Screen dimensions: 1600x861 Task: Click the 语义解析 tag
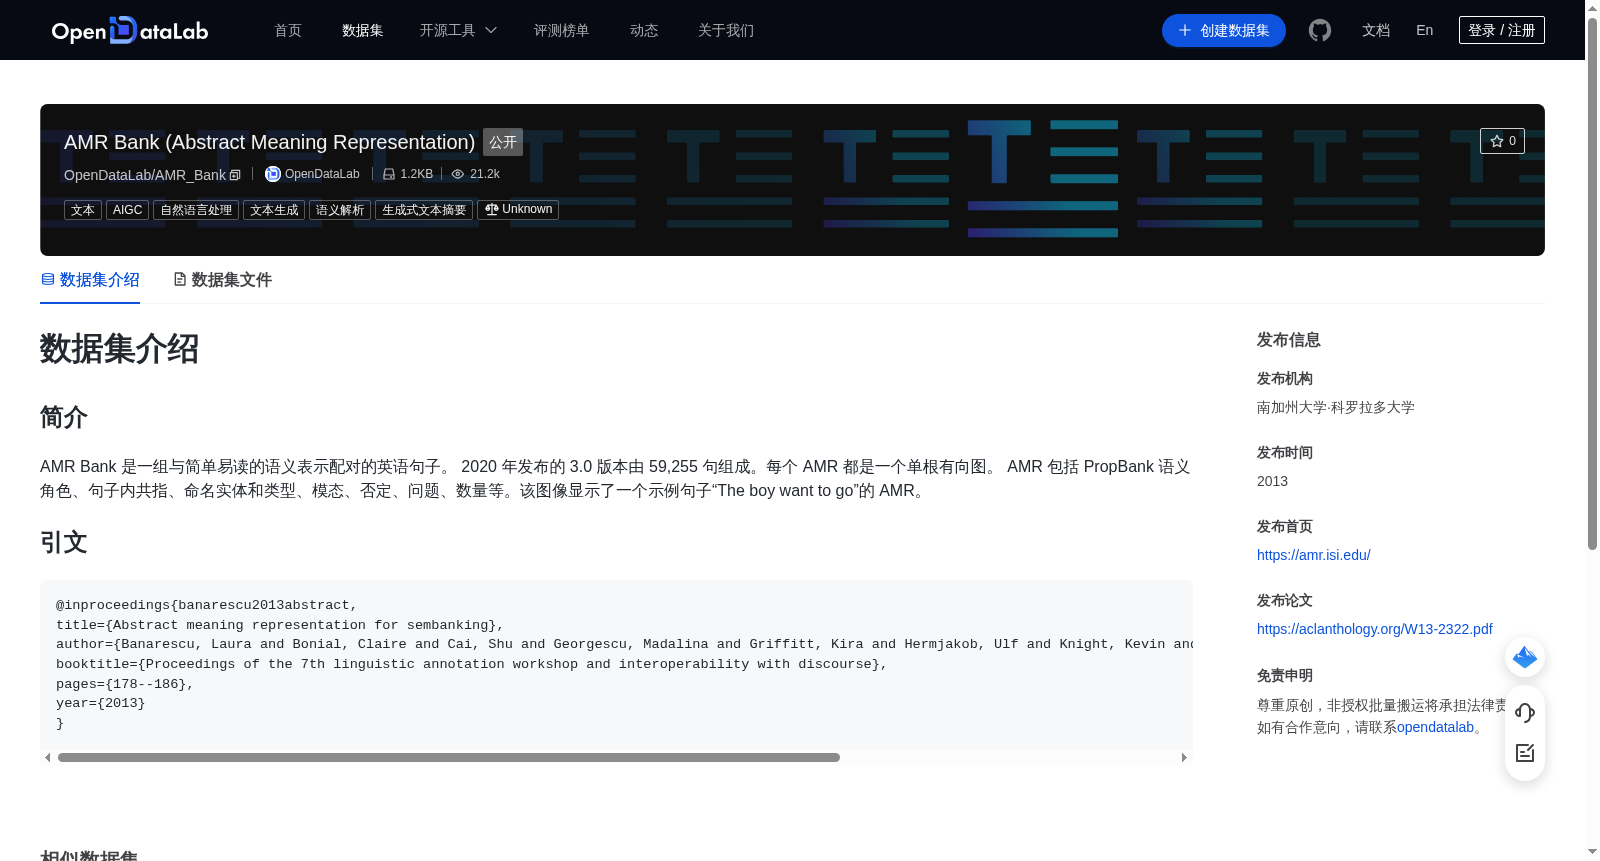pyautogui.click(x=340, y=210)
